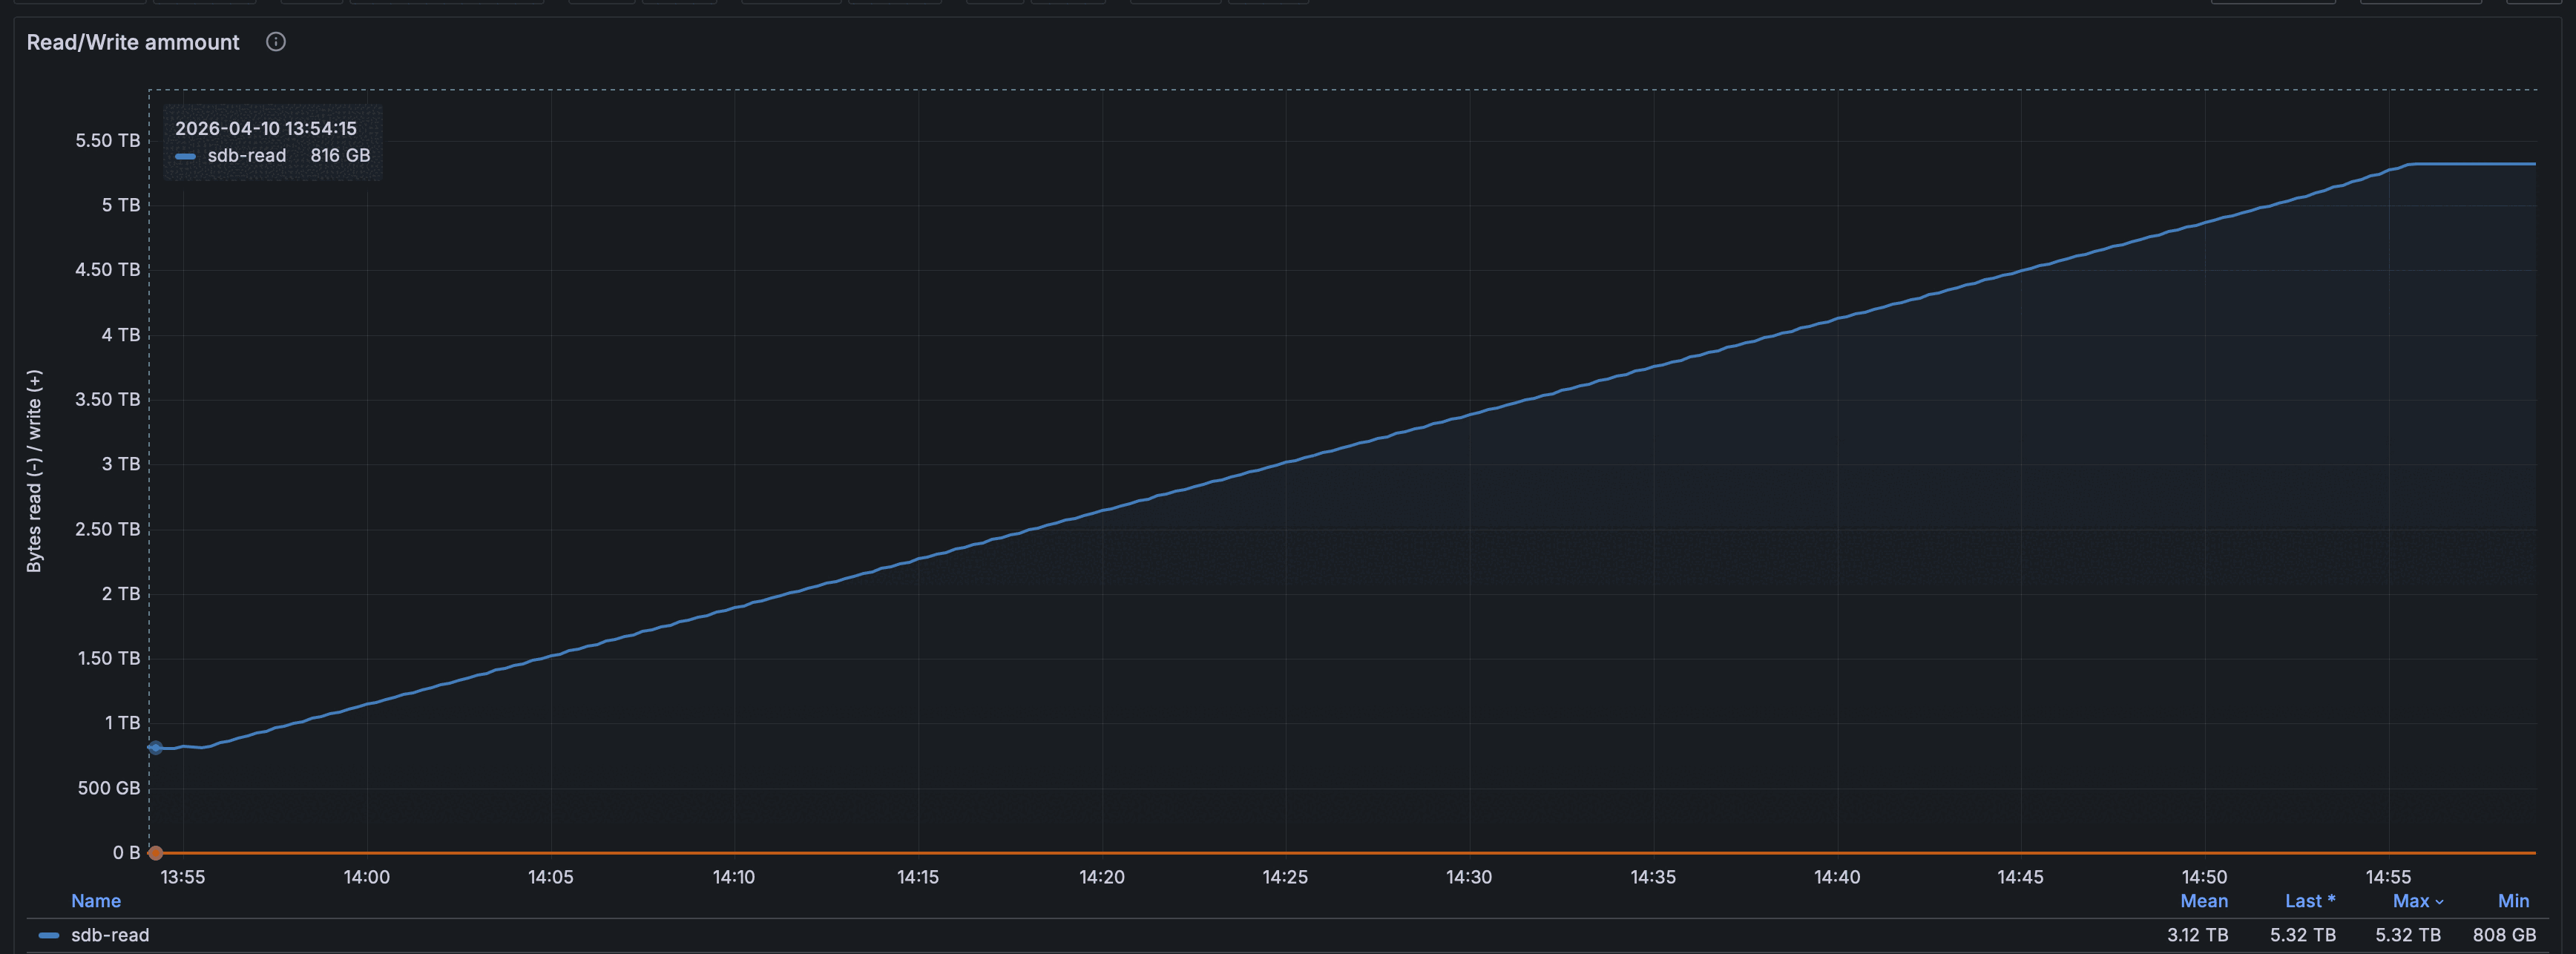Click the 13:55 label on time axis

183,877
